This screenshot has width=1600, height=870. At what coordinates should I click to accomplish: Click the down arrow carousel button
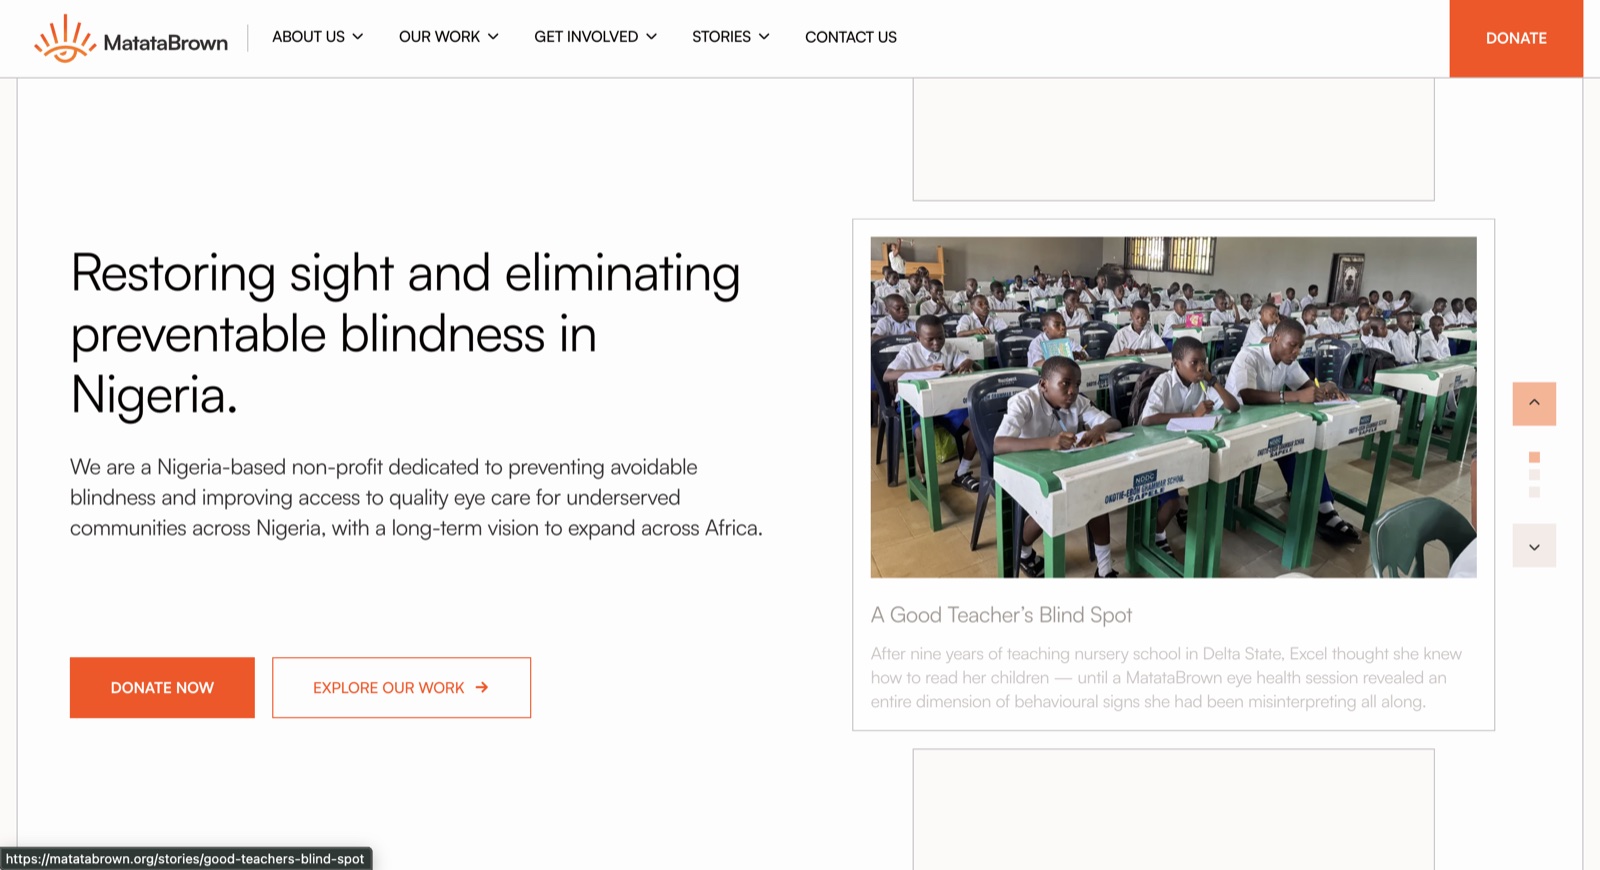[x=1534, y=546]
